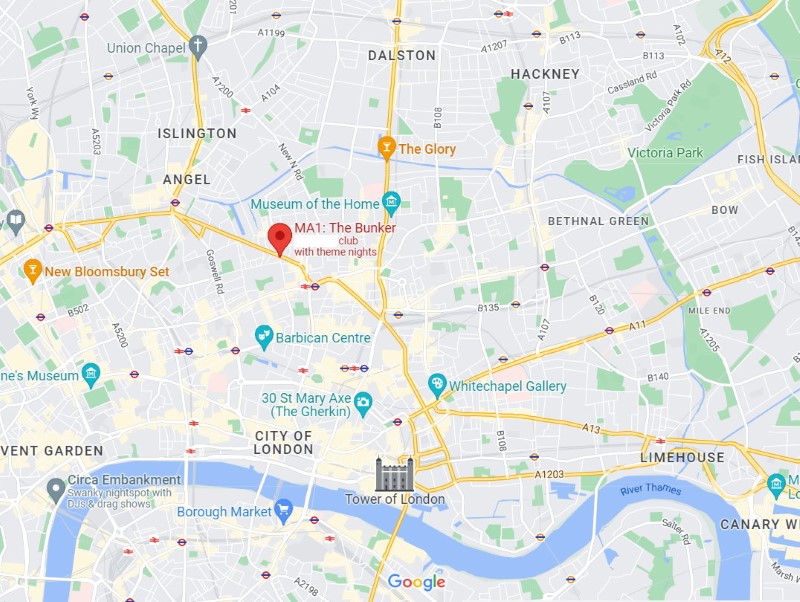Select the Borough Market shopping cart icon
This screenshot has height=602, width=800.
(x=284, y=512)
